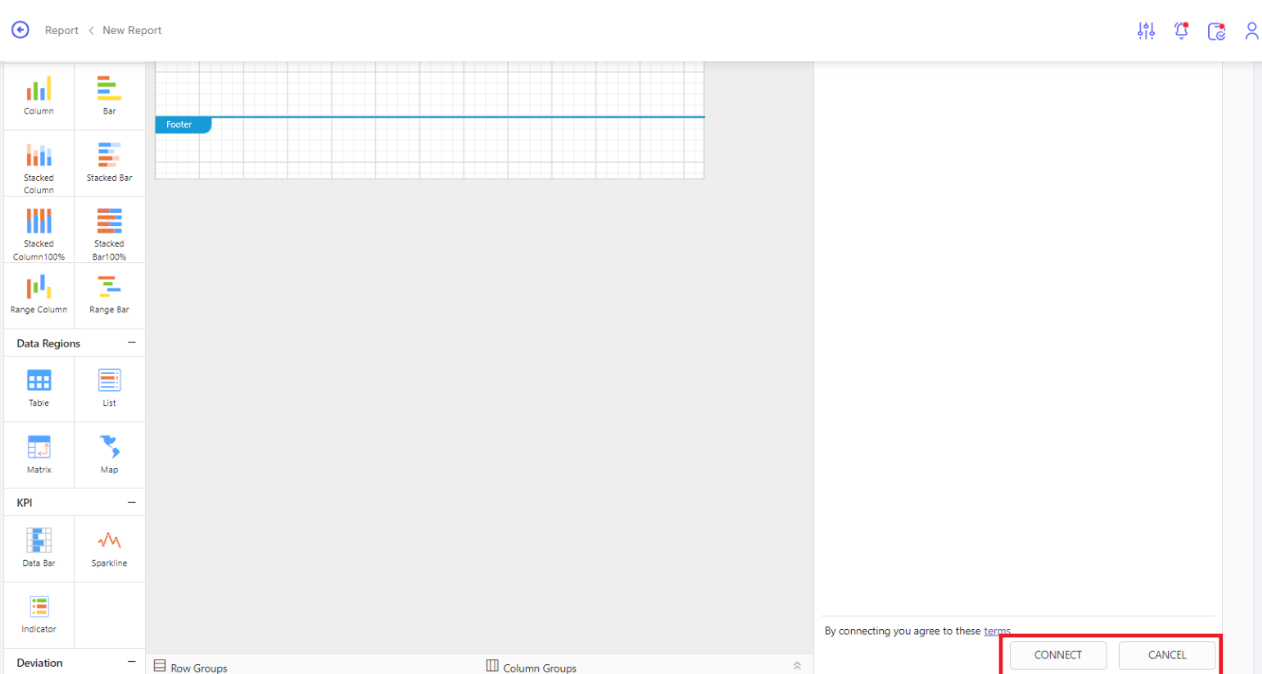Collapse the Data Regions section
Viewport: 1262px width, 674px height.
(131, 343)
